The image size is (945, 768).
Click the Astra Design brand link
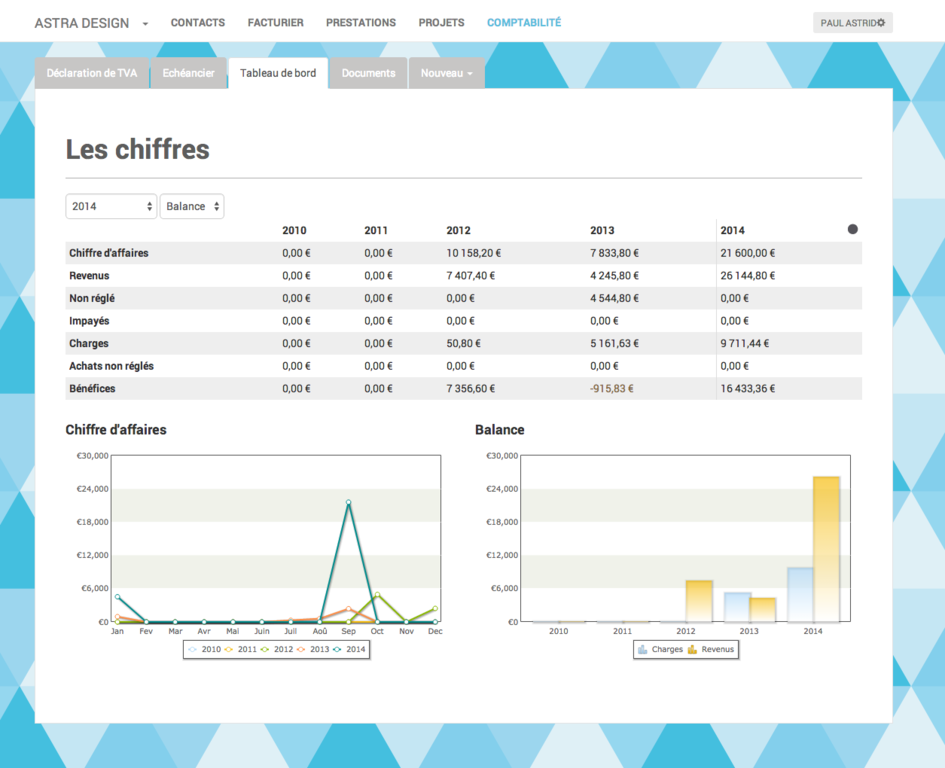pos(82,23)
